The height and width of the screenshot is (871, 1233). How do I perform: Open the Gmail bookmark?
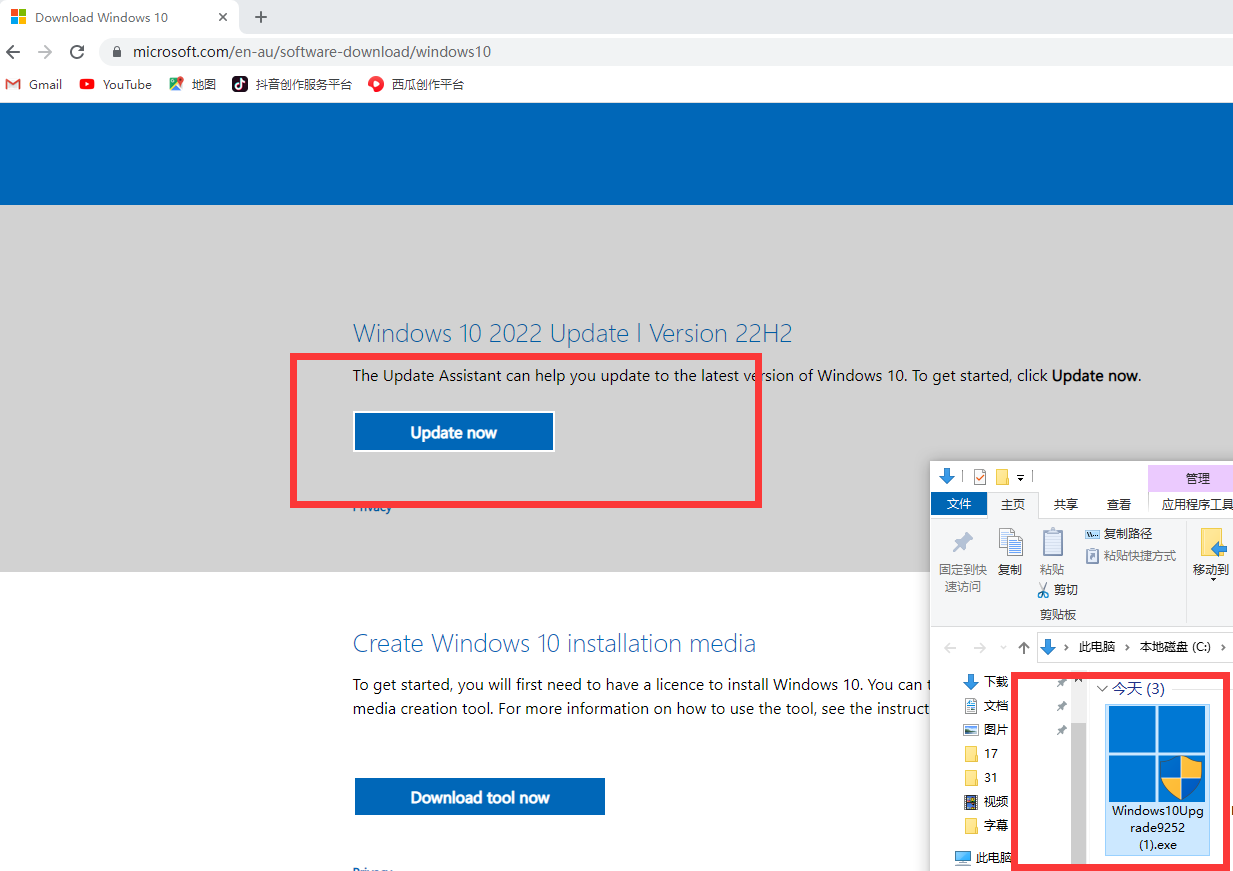pyautogui.click(x=34, y=85)
